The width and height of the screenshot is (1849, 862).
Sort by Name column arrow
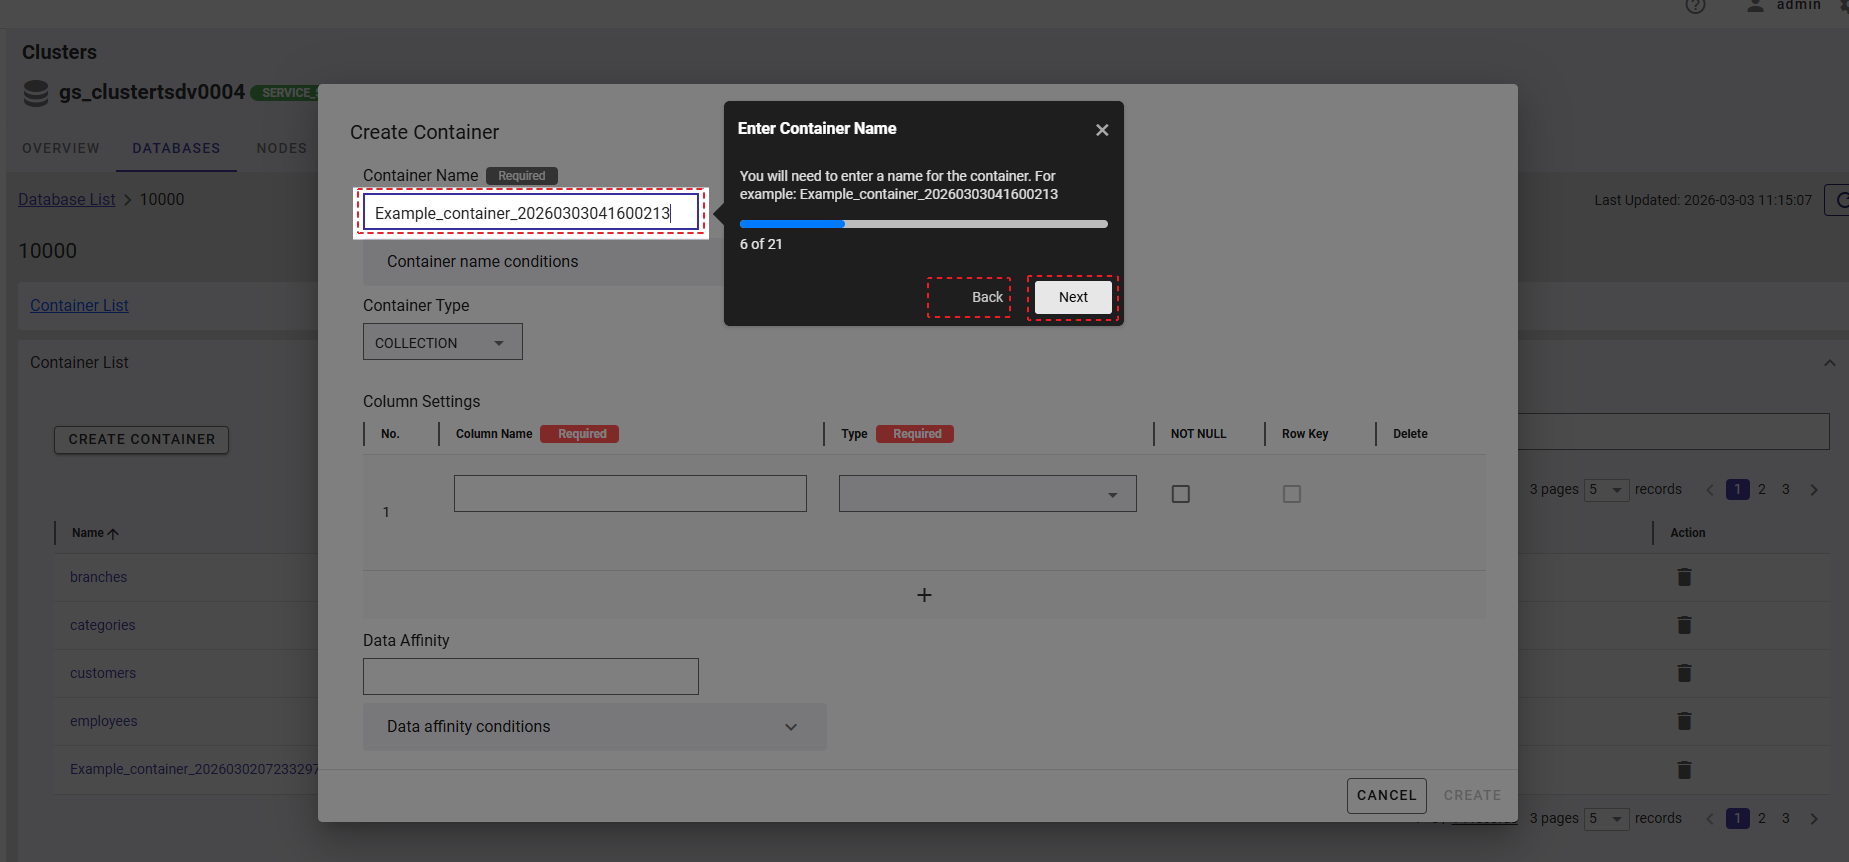pyautogui.click(x=113, y=534)
